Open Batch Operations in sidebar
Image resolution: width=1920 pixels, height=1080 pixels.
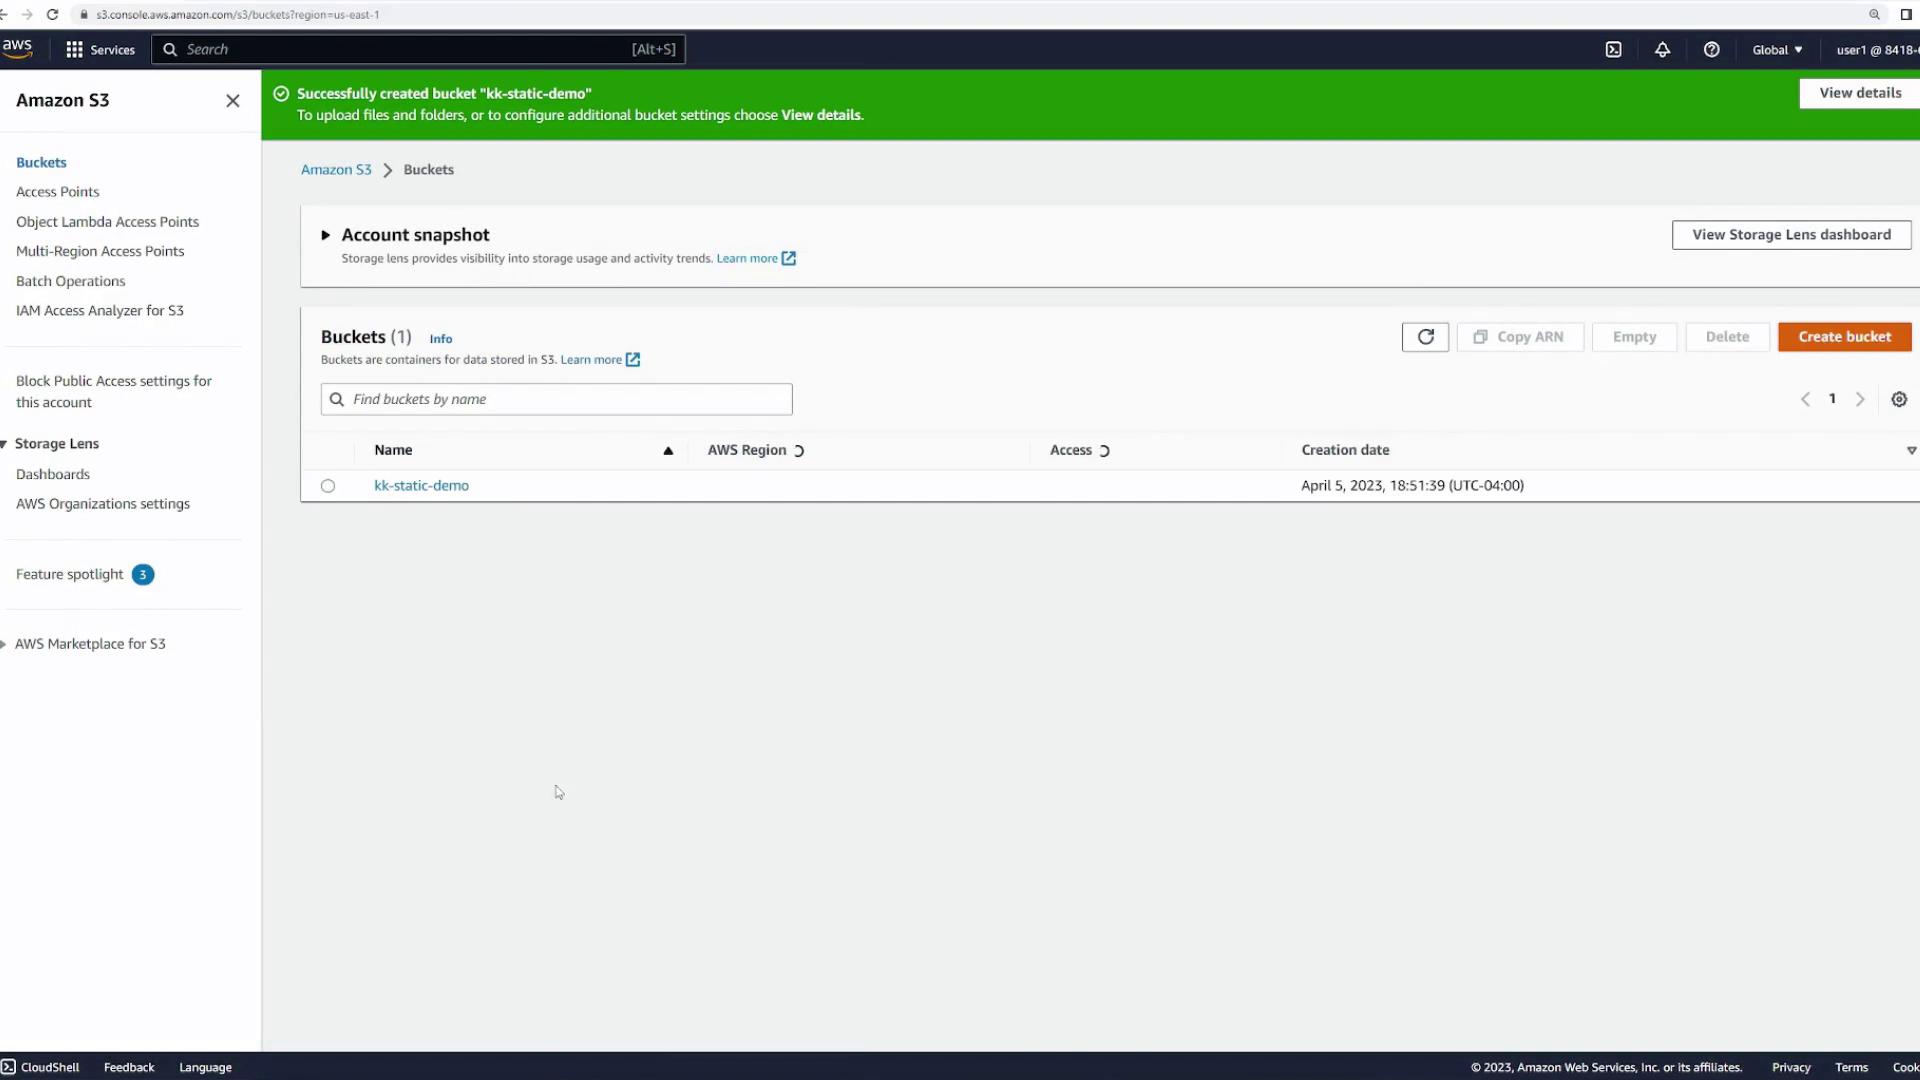coord(71,281)
